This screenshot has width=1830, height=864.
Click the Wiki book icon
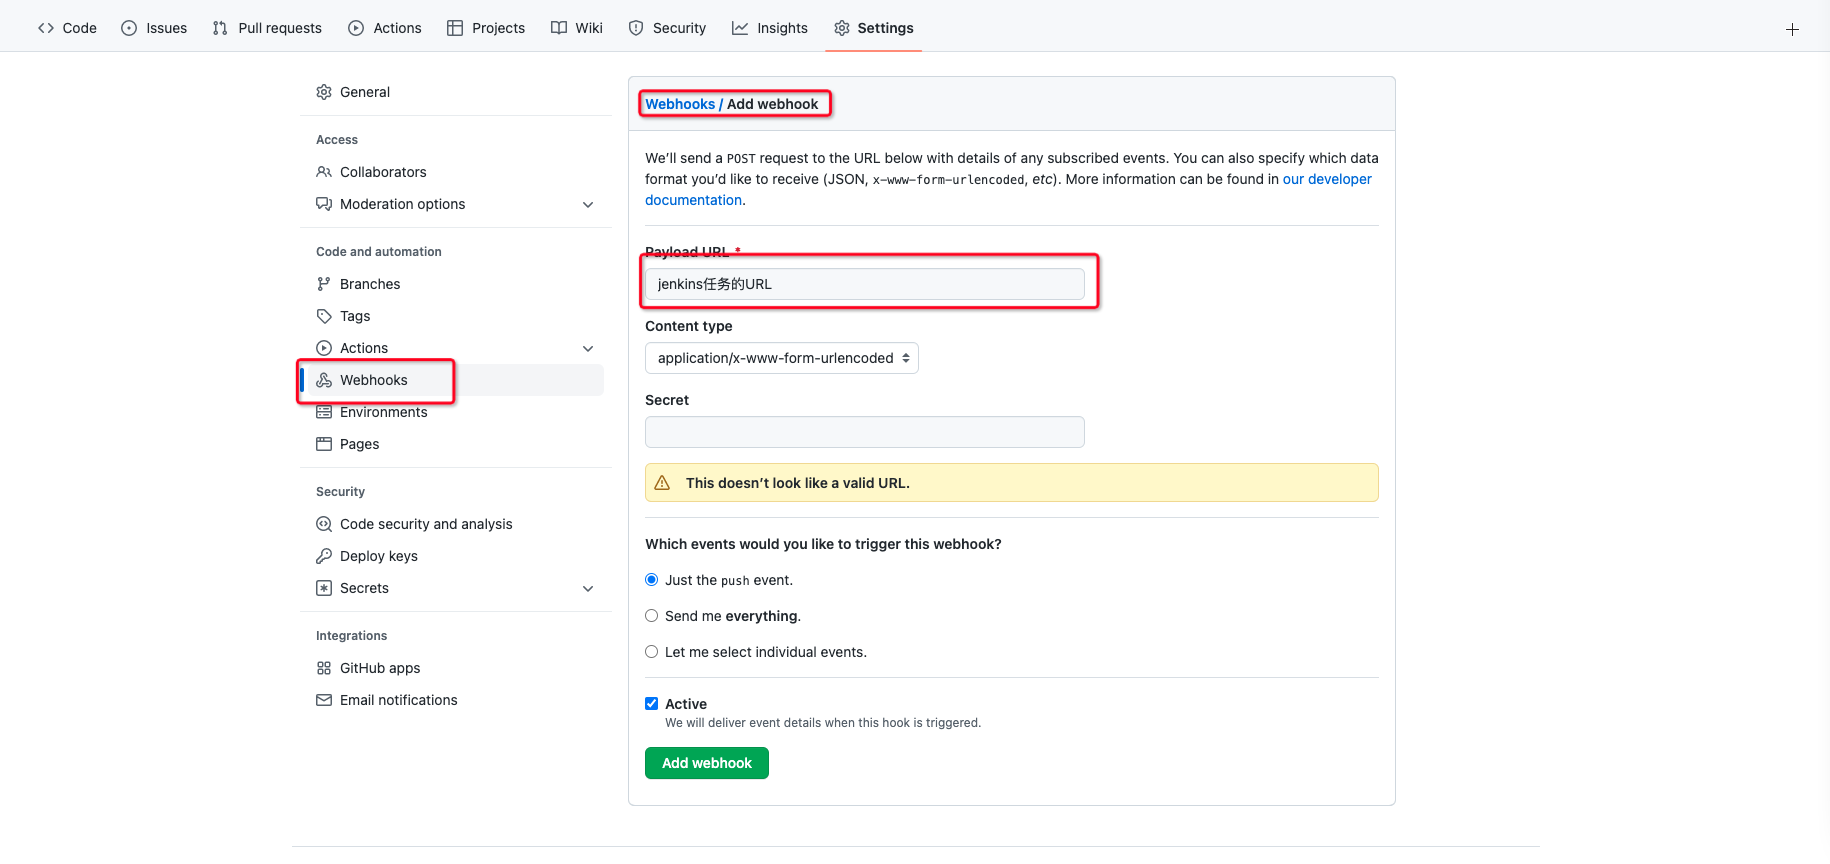(559, 28)
